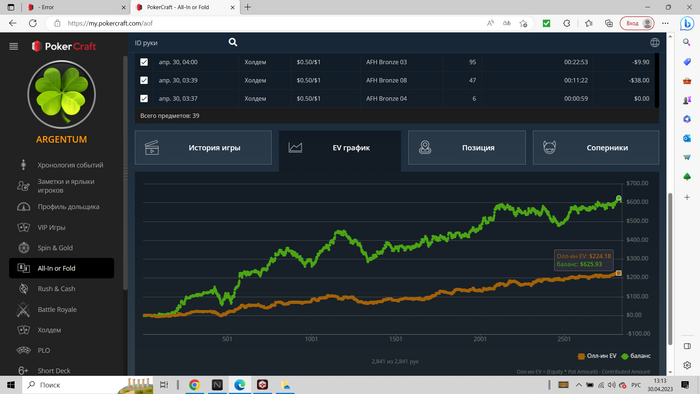Launch Chrome from taskbar
Viewport: 700px width, 394px height.
[194, 385]
